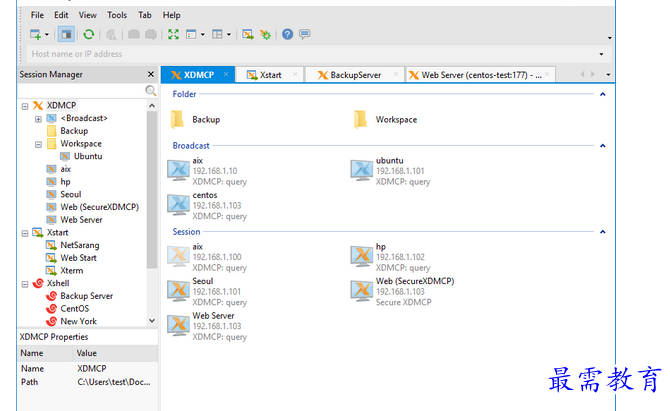Image resolution: width=670 pixels, height=411 pixels.
Task: Switch to the BackupServer tab
Action: 355,75
